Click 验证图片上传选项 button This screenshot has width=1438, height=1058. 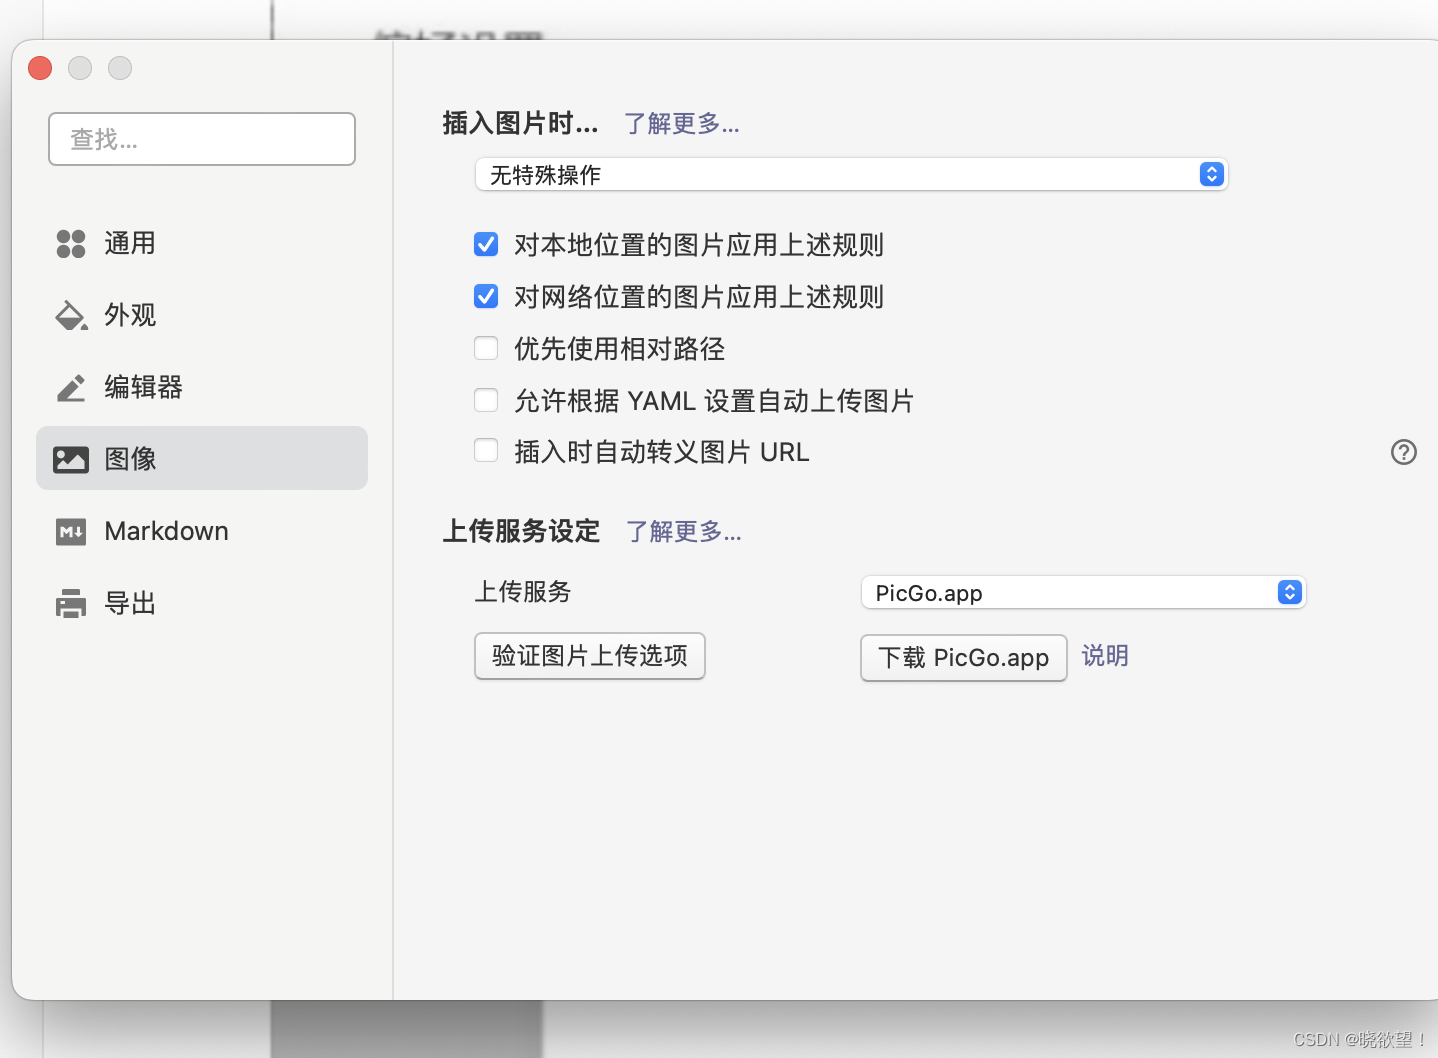[x=590, y=656]
